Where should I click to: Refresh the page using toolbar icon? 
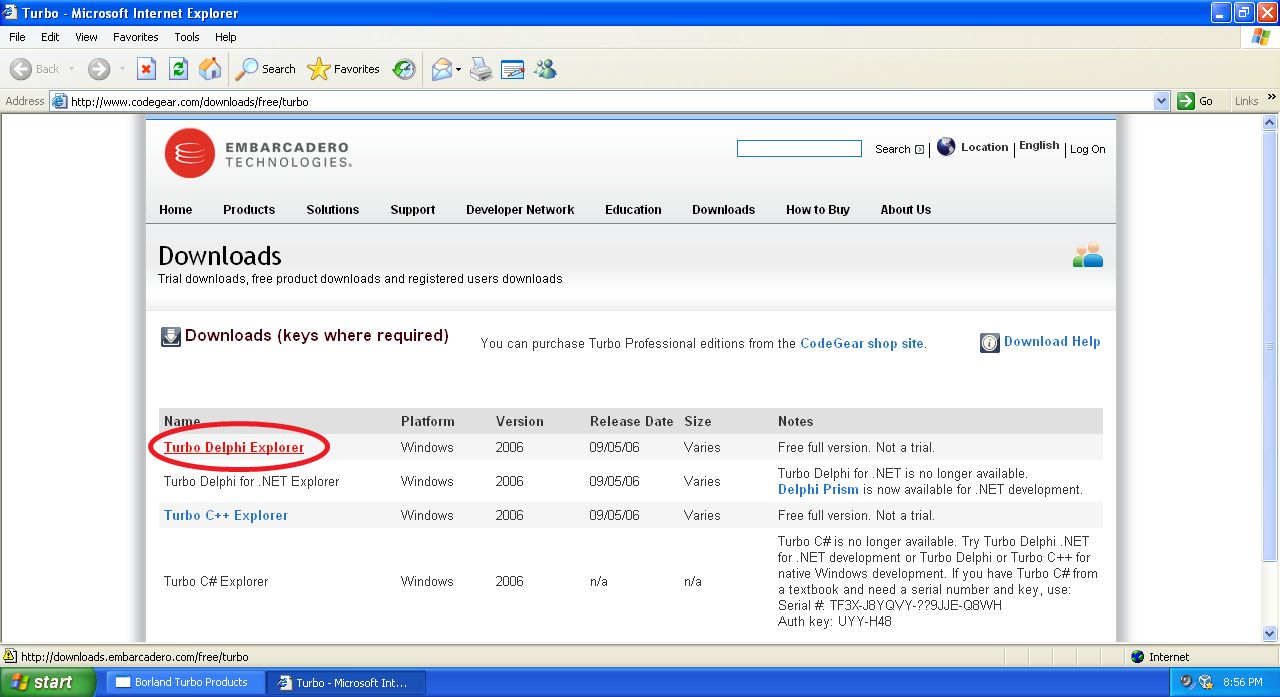coord(178,69)
